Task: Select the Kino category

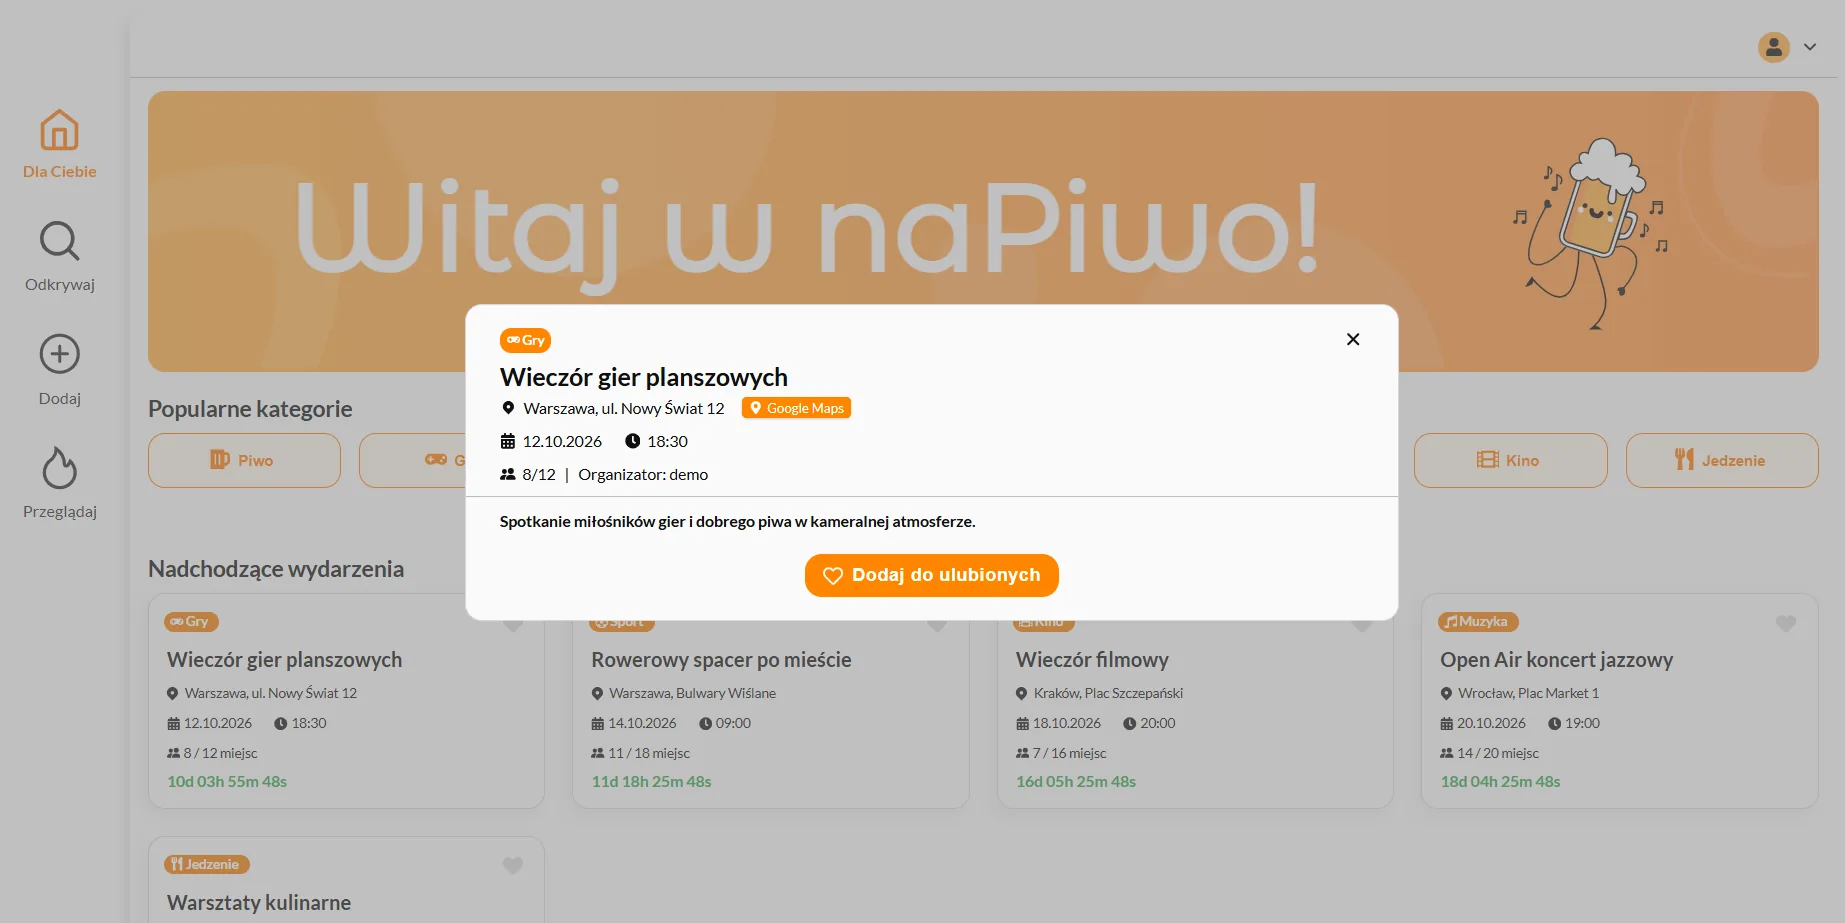Action: 1510,460
